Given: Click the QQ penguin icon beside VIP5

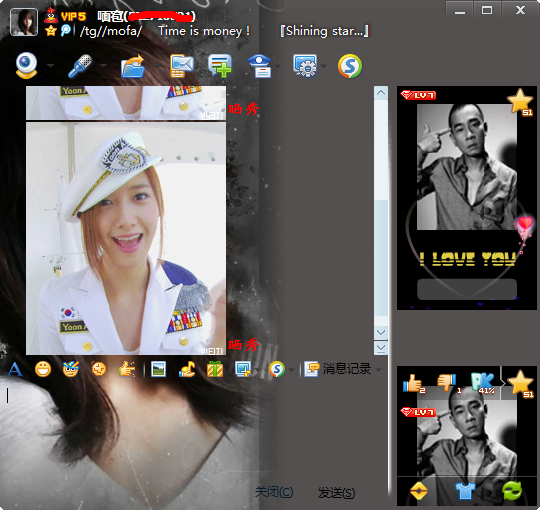Looking at the screenshot, I should coord(51,15).
